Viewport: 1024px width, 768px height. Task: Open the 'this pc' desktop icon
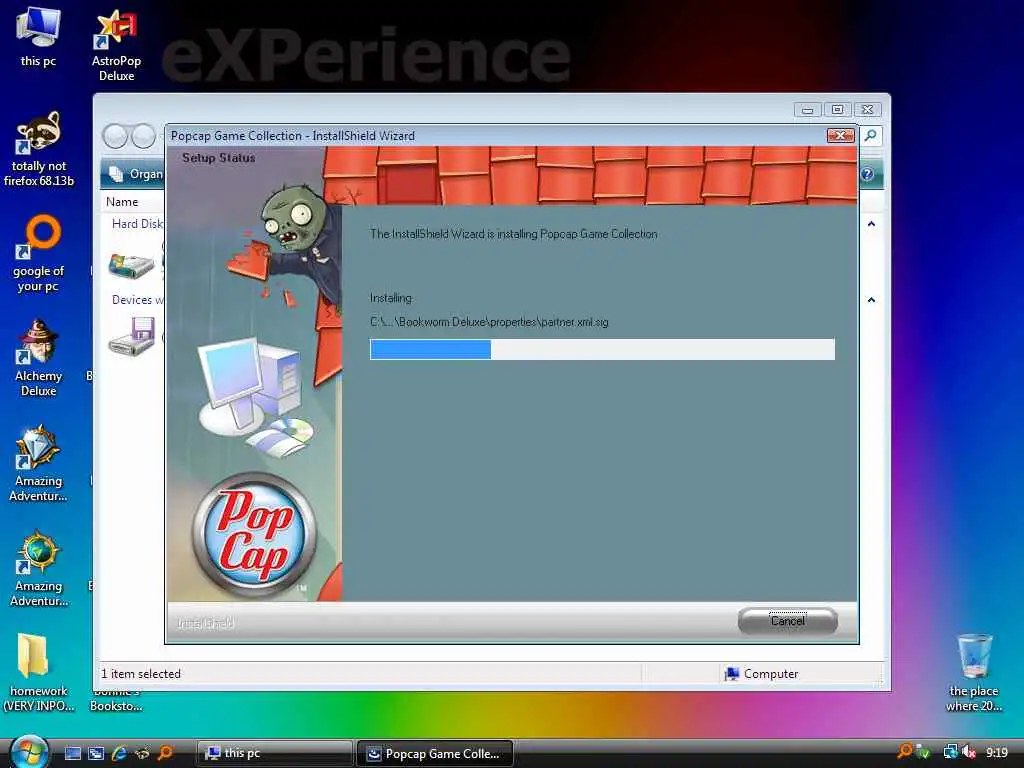pyautogui.click(x=38, y=37)
